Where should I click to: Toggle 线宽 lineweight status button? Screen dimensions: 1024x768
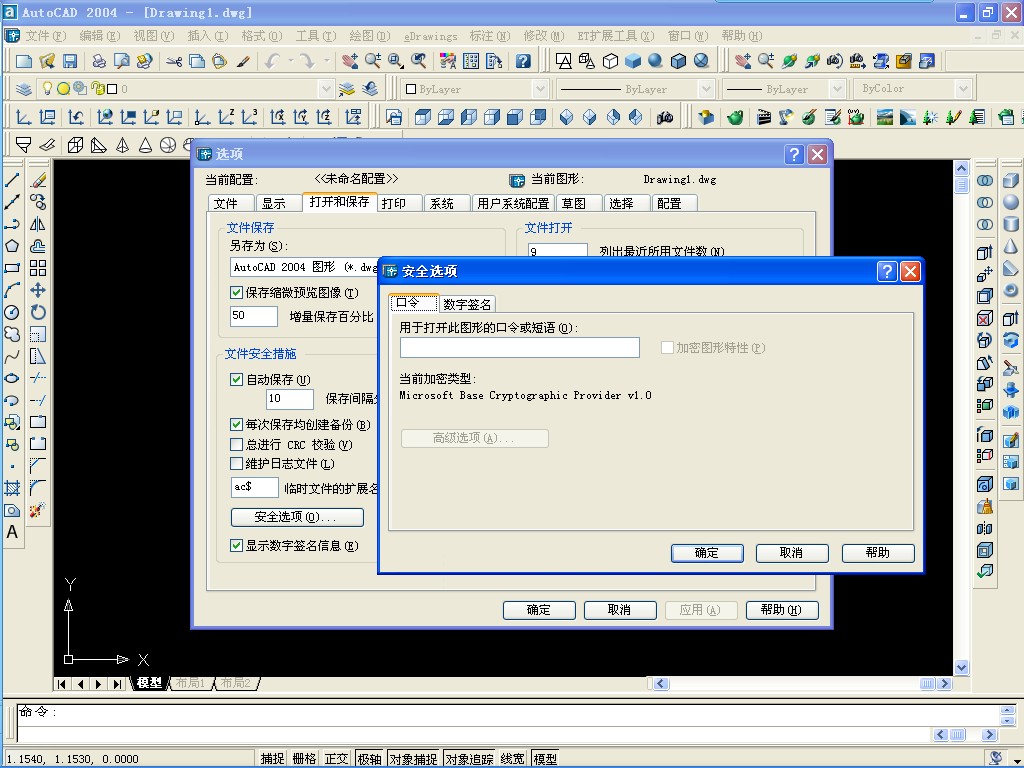tap(513, 758)
